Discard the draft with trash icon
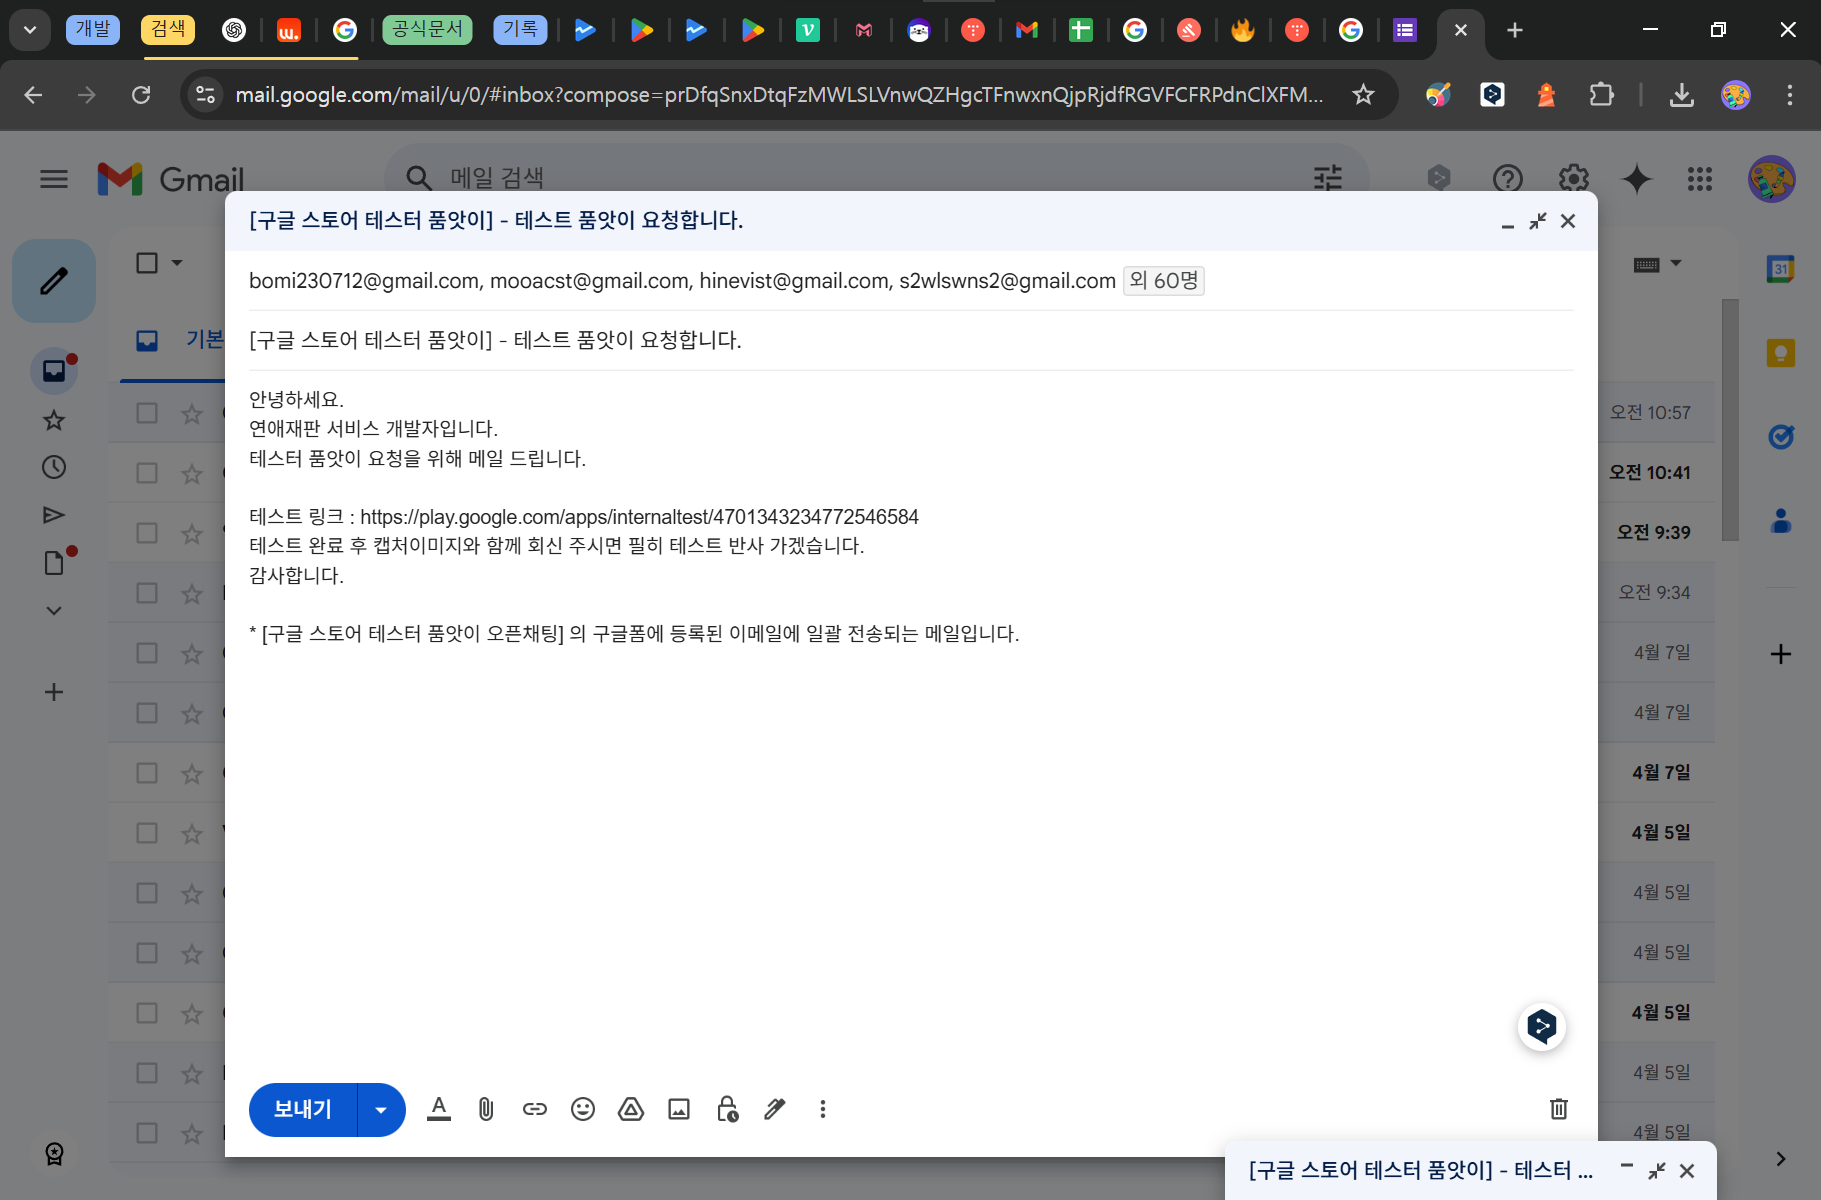The width and height of the screenshot is (1821, 1200). (x=1559, y=1109)
